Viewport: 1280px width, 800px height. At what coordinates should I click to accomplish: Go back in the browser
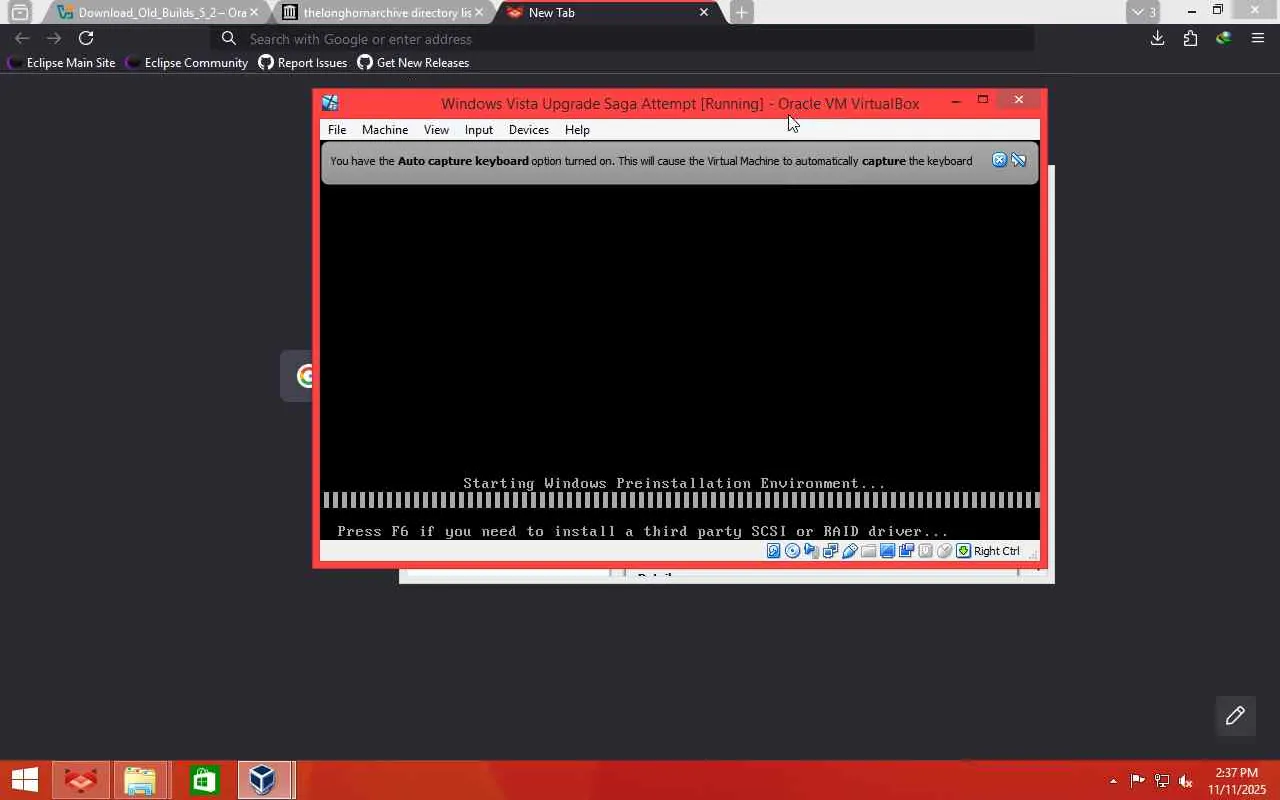(22, 38)
